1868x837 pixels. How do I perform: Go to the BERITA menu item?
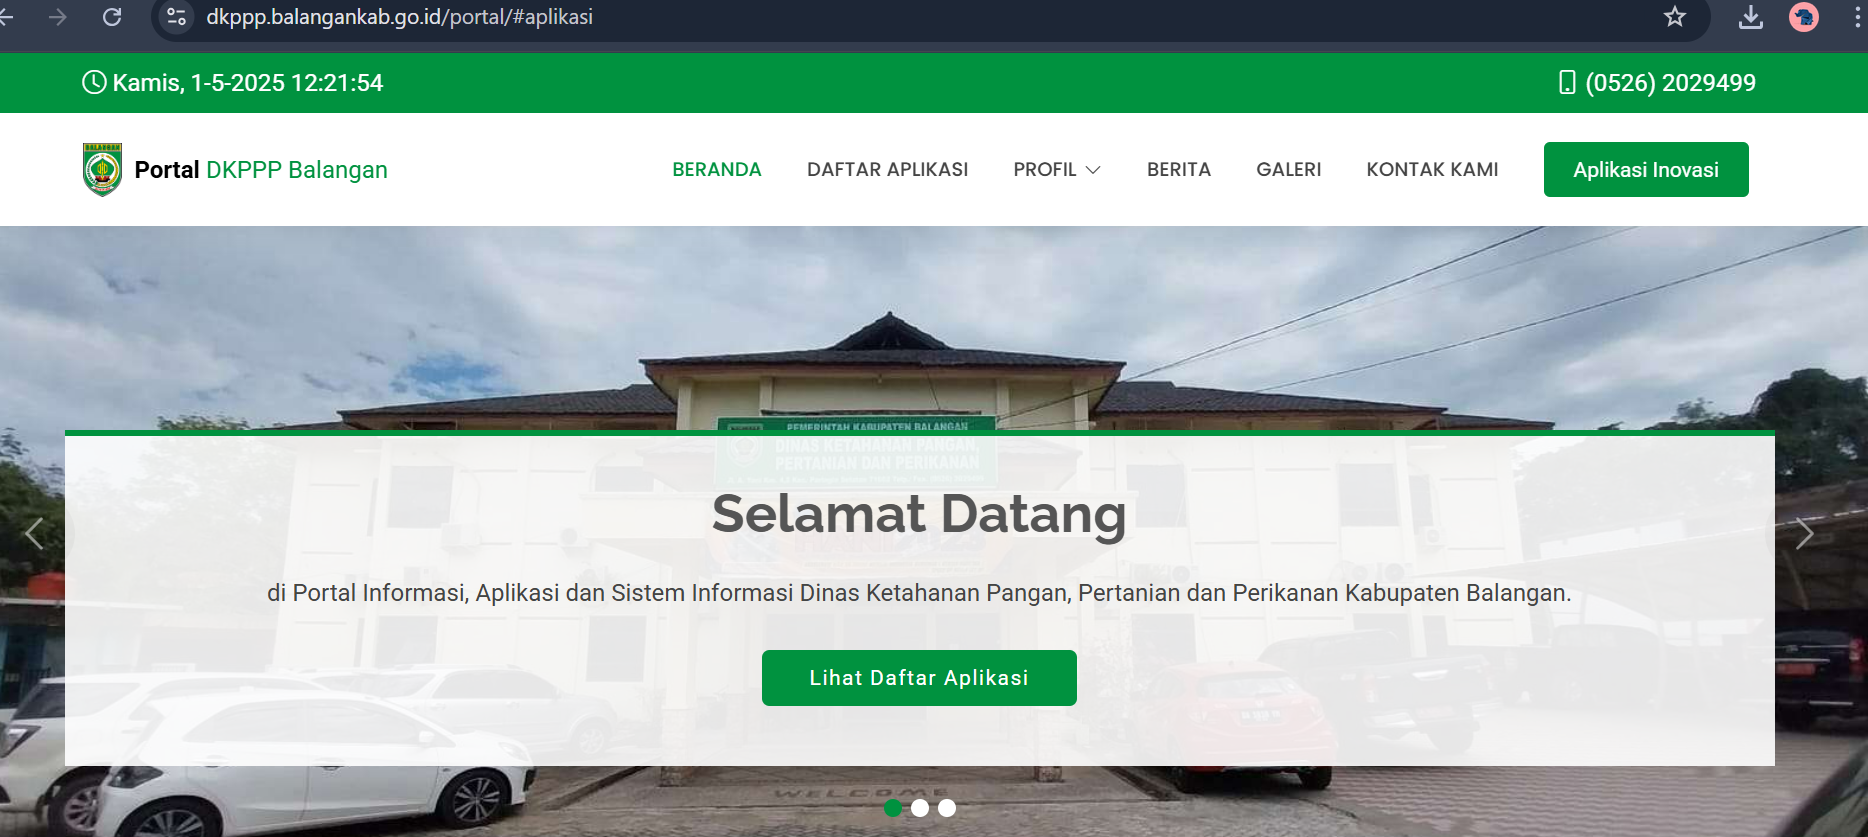(x=1179, y=170)
